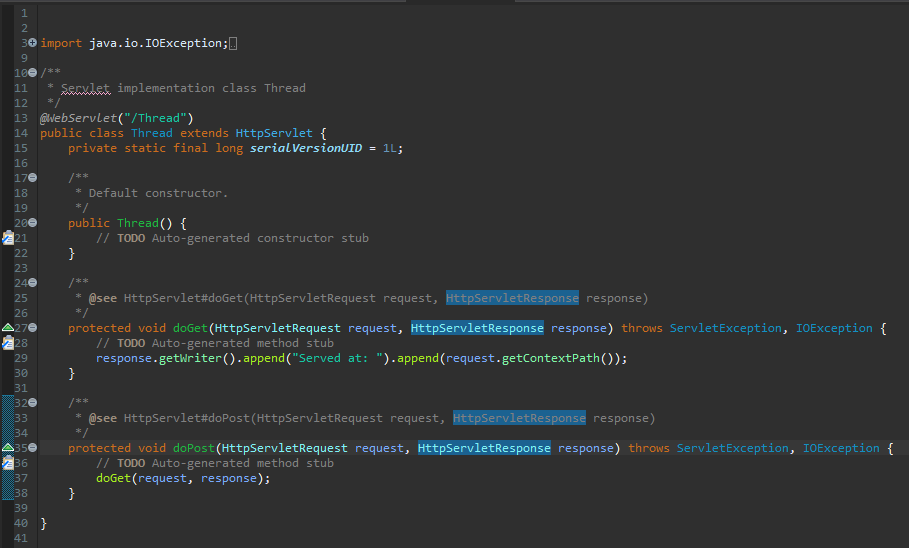Click line number 40 in the gutter
The width and height of the screenshot is (909, 548).
21,523
